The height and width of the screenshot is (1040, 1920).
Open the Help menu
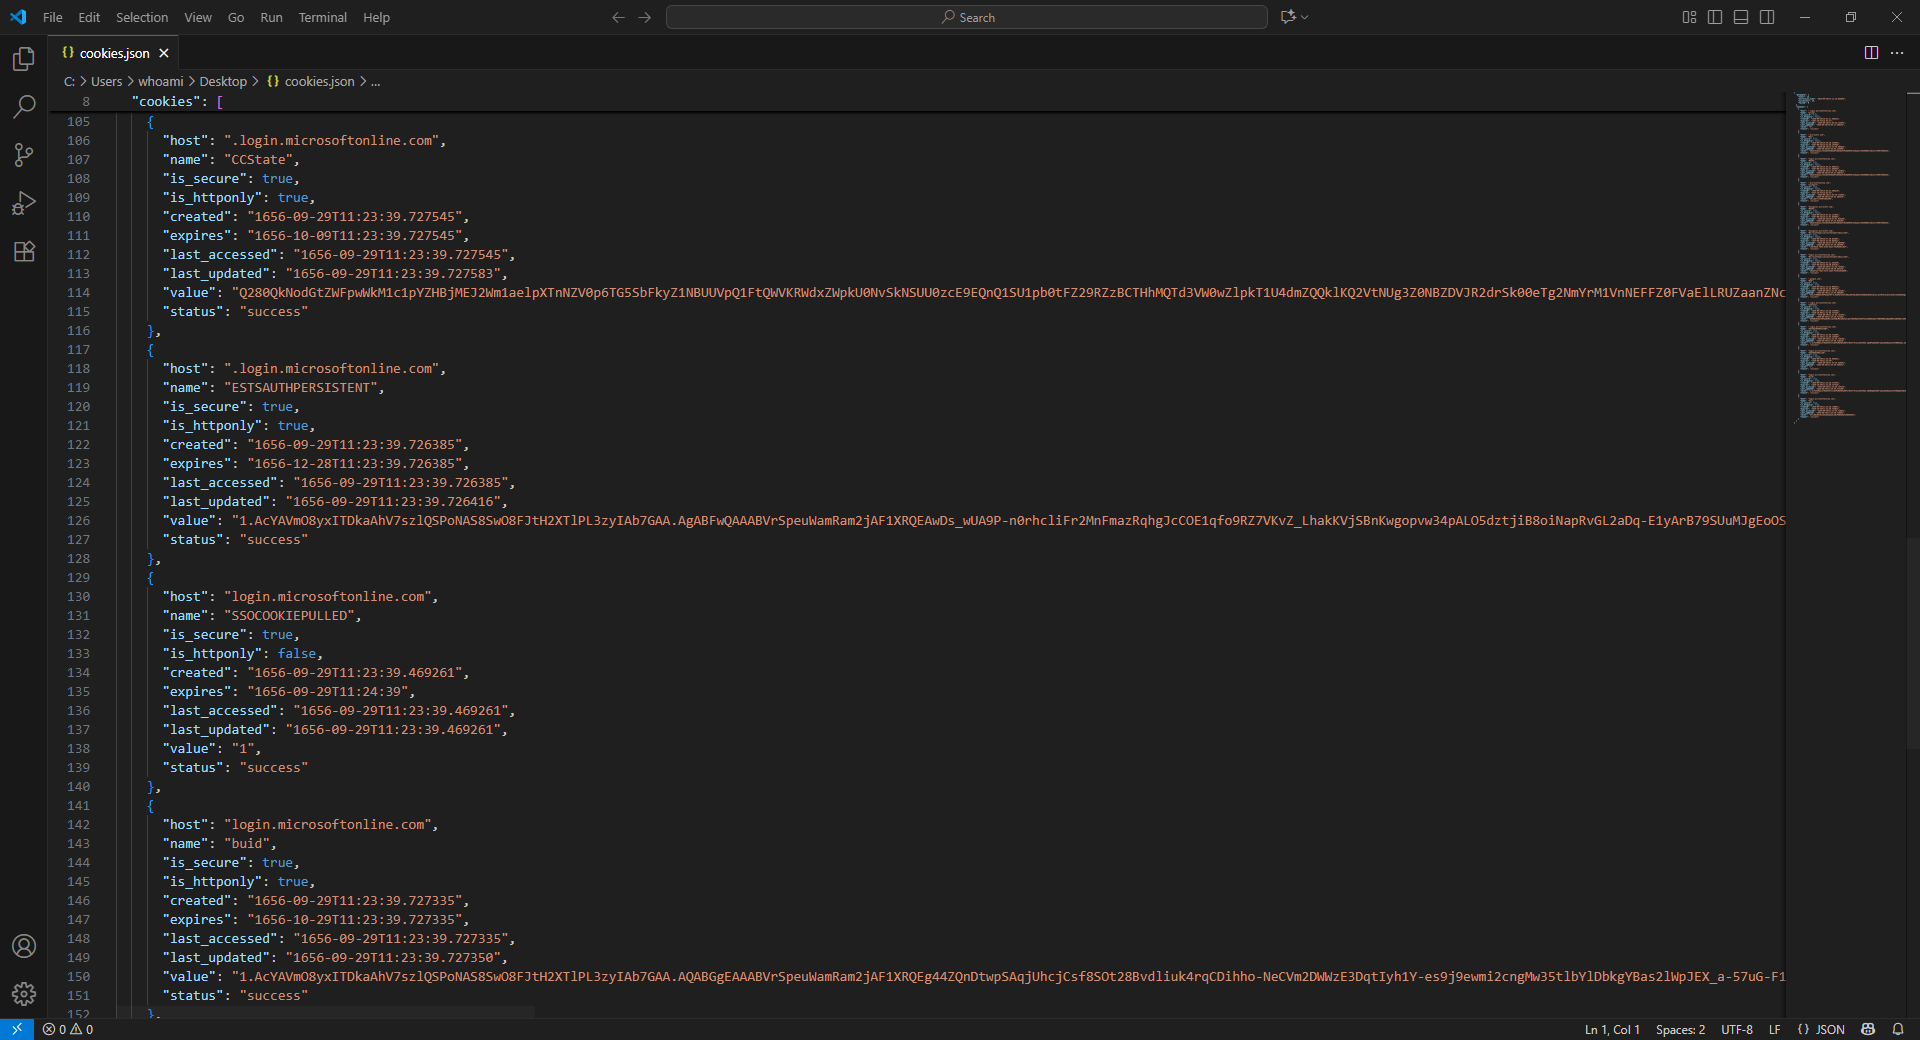pyautogui.click(x=377, y=17)
